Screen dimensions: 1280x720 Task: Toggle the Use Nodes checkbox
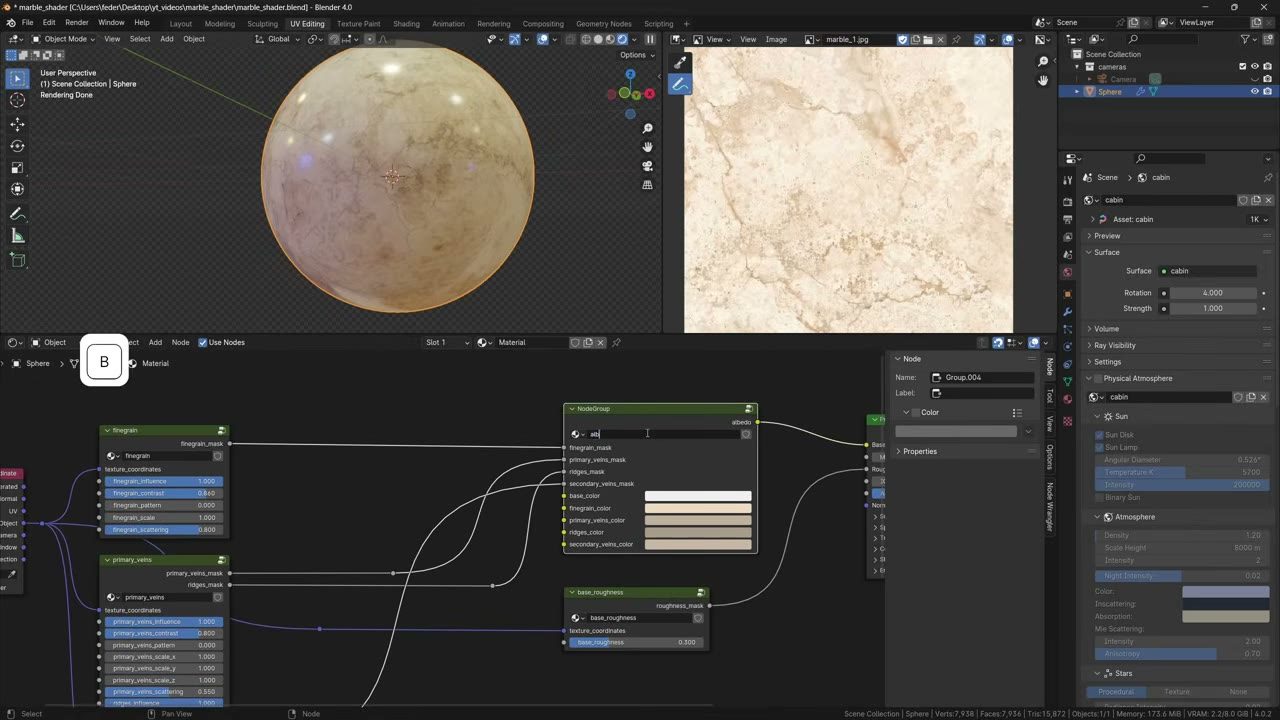203,342
